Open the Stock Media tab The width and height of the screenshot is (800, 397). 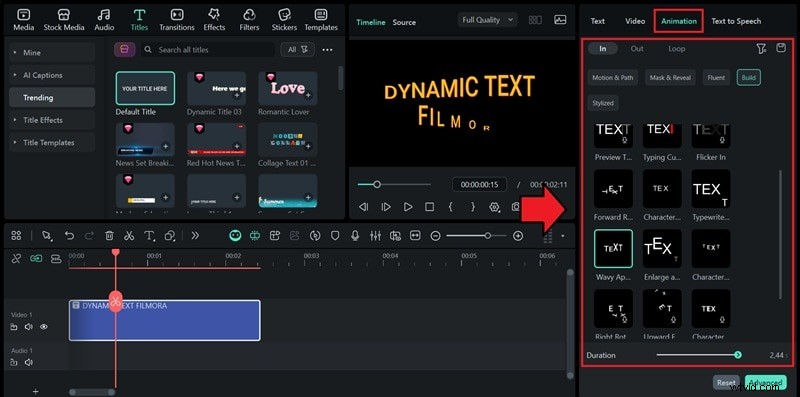point(64,20)
